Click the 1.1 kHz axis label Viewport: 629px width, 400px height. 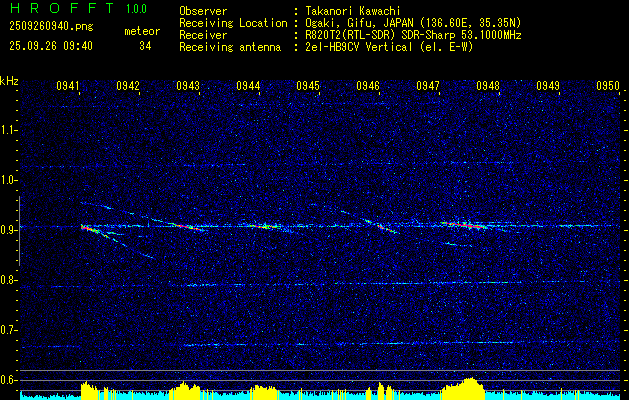point(8,130)
